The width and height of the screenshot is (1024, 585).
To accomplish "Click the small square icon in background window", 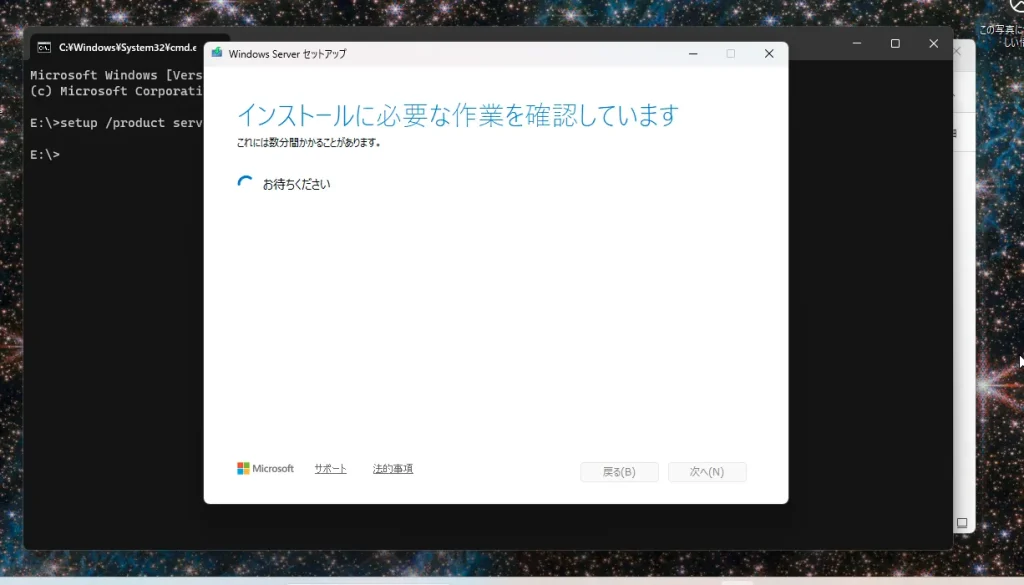I will click(x=962, y=522).
